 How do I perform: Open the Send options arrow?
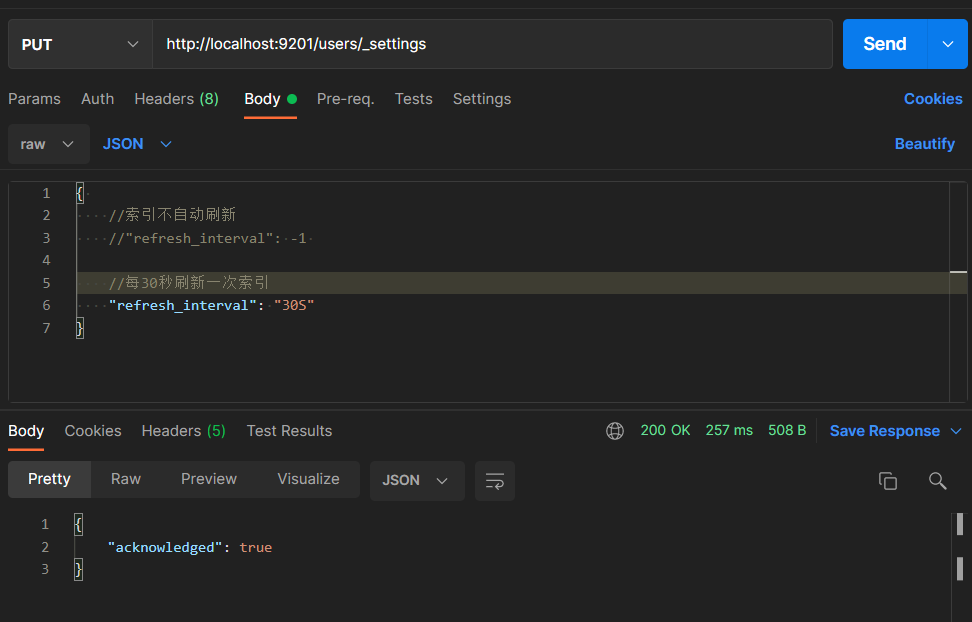[947, 44]
